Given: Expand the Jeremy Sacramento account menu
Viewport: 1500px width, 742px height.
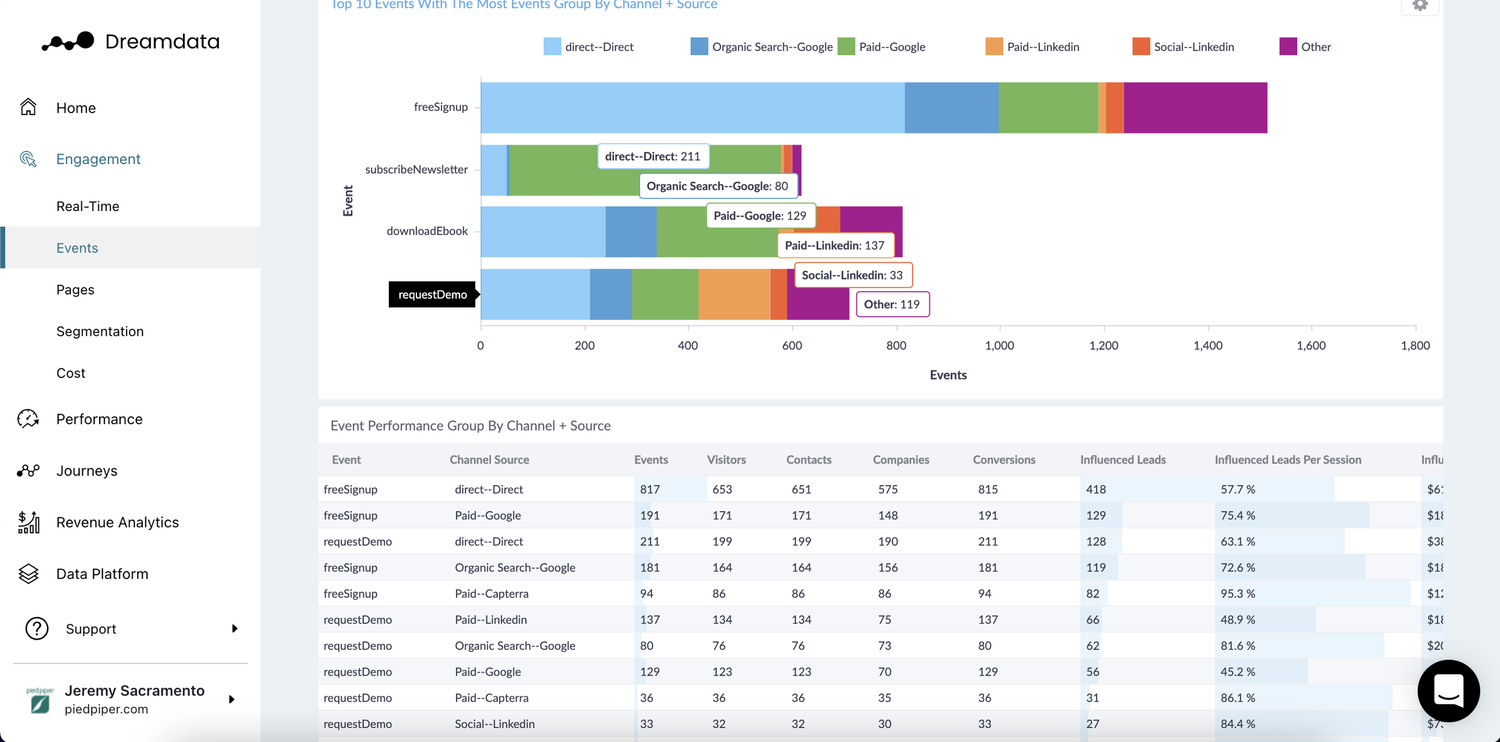Looking at the screenshot, I should tap(232, 700).
